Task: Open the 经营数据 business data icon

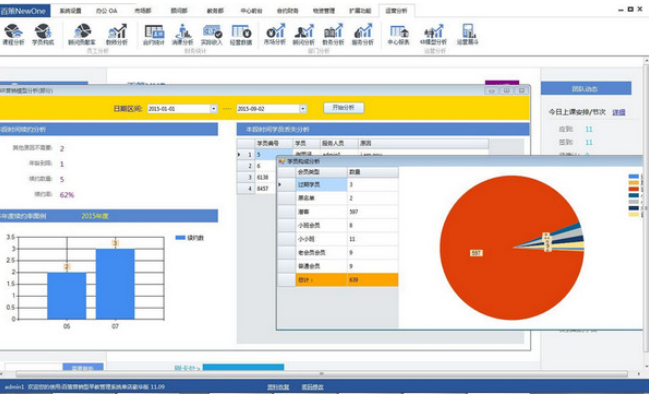Action: tap(241, 34)
